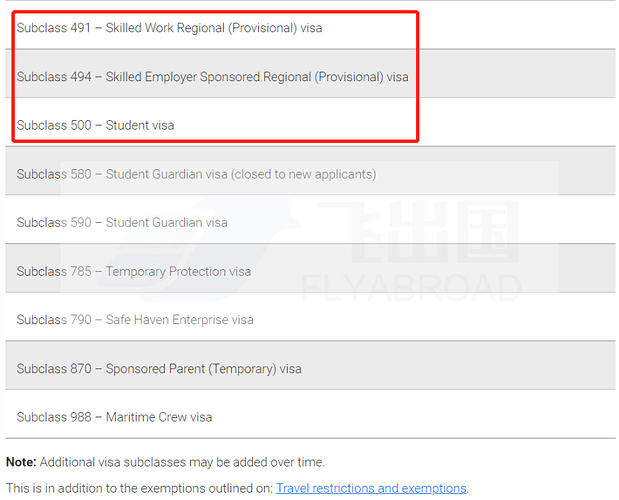Select Subclass 785 Temporary Protection visa row
Viewport: 619px width, 500px height.
134,271
